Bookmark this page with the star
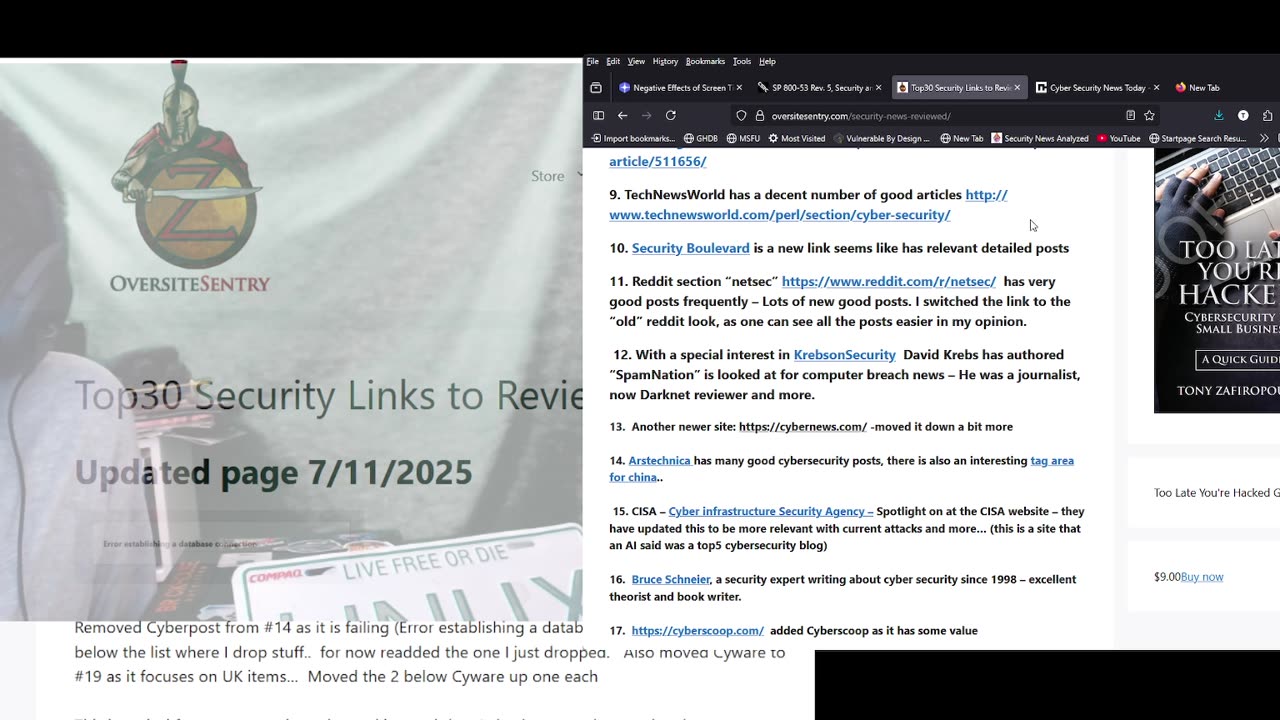This screenshot has width=1280, height=720. (1149, 116)
